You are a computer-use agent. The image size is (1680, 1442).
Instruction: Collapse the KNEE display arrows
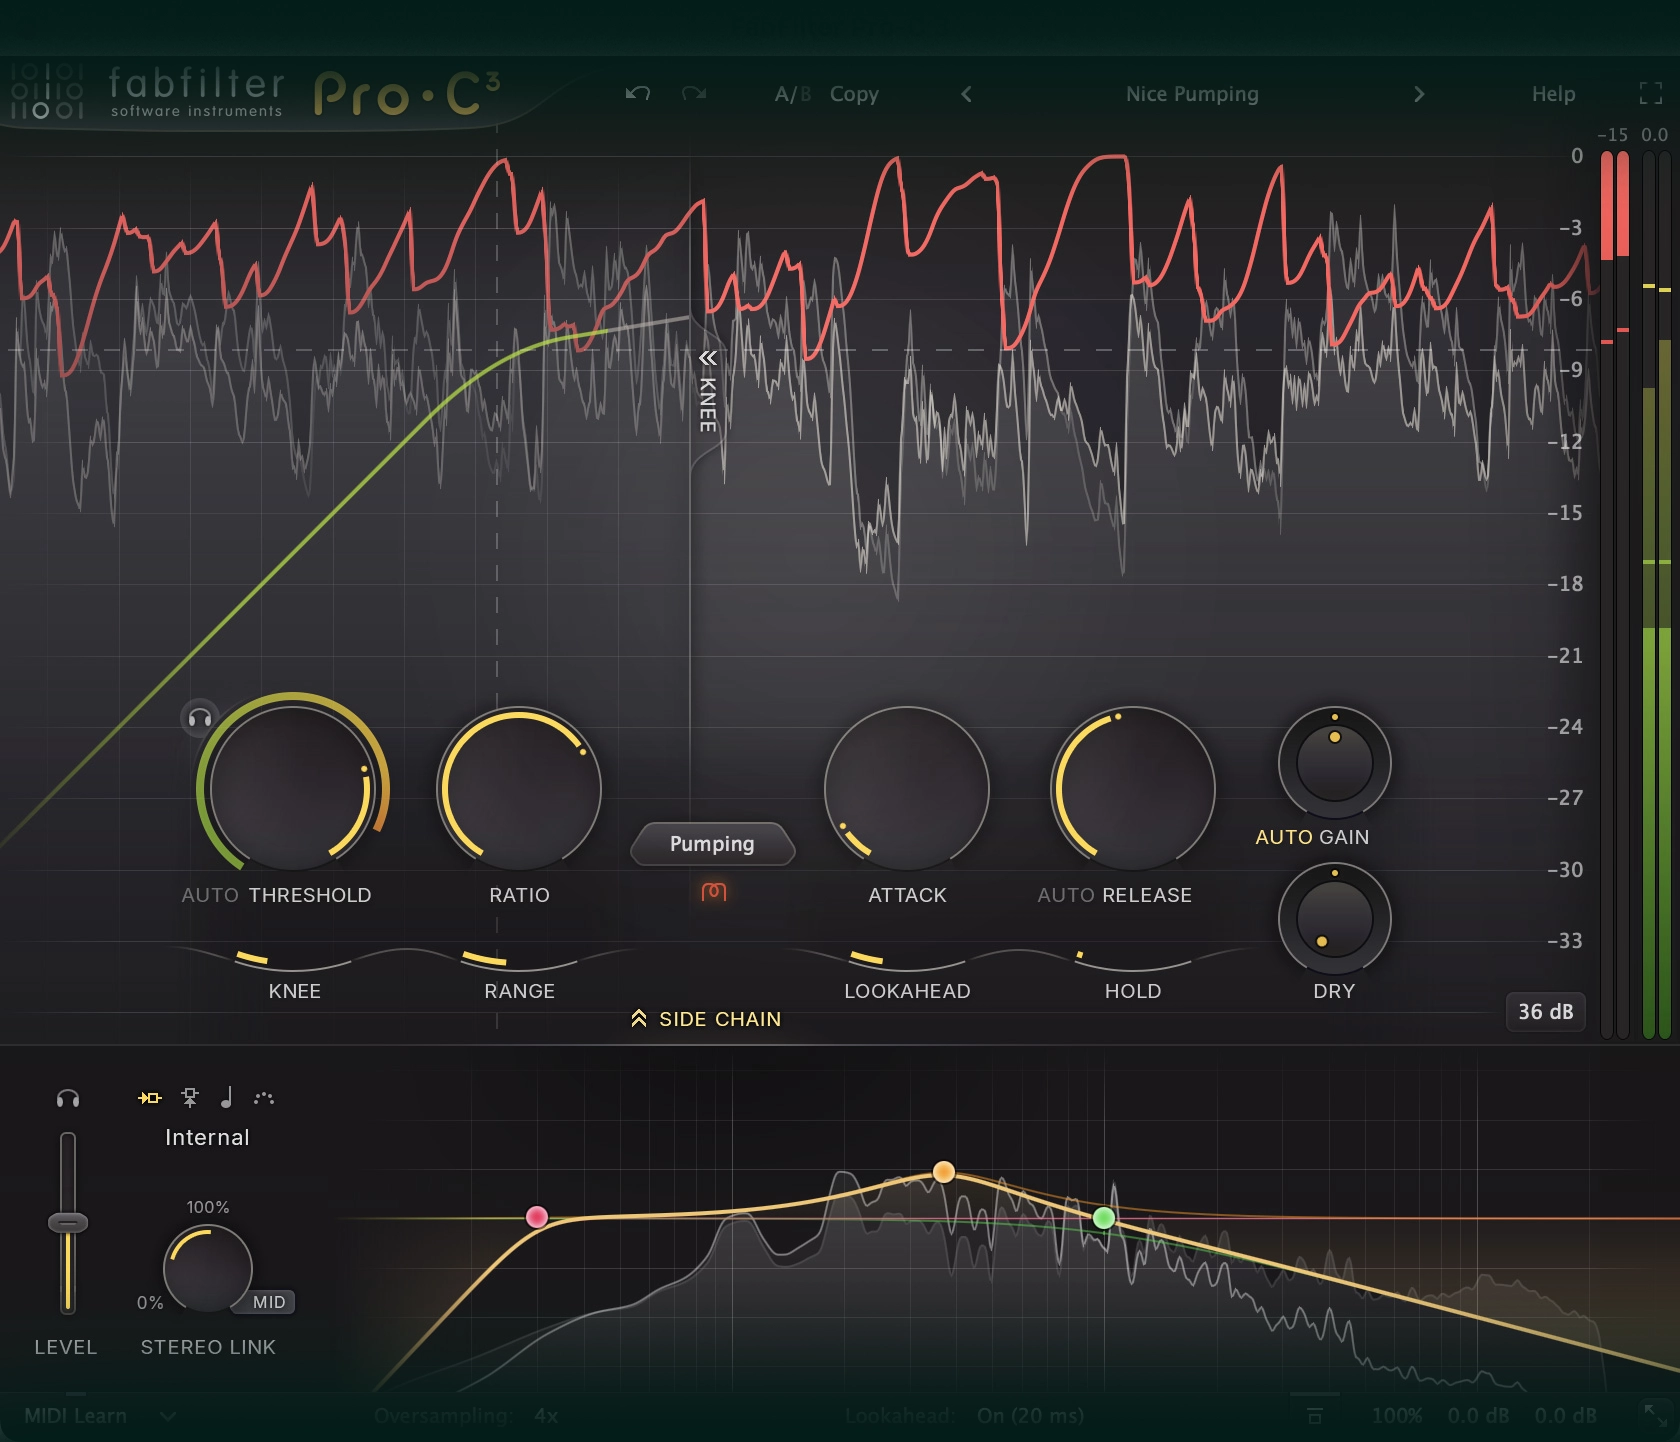click(708, 358)
